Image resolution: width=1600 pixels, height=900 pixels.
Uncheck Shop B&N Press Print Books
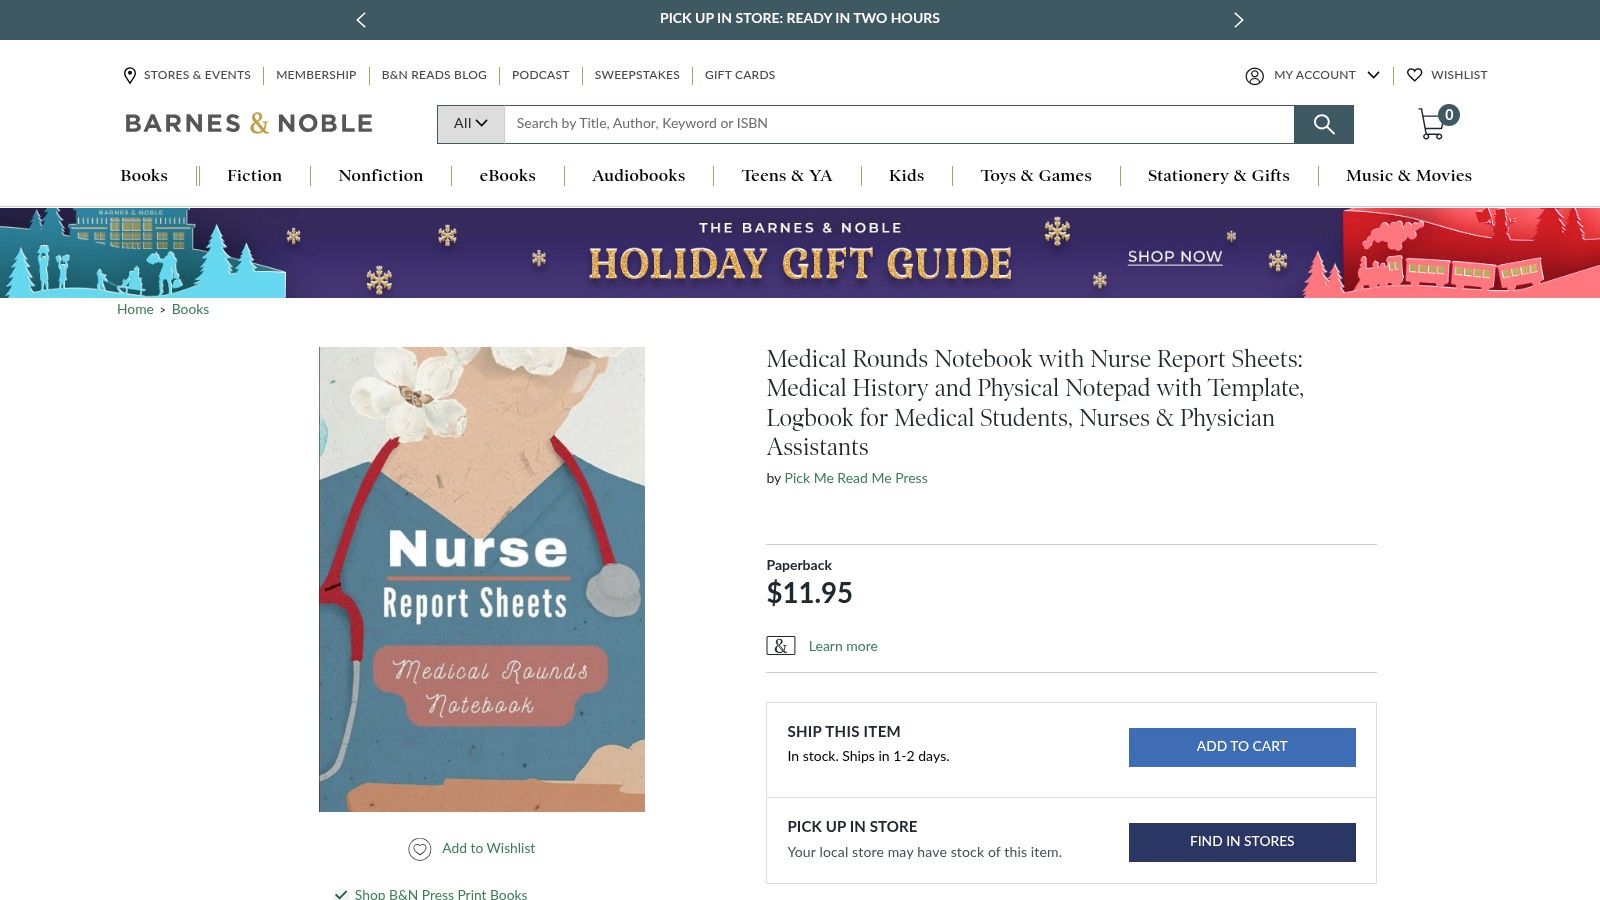click(340, 892)
